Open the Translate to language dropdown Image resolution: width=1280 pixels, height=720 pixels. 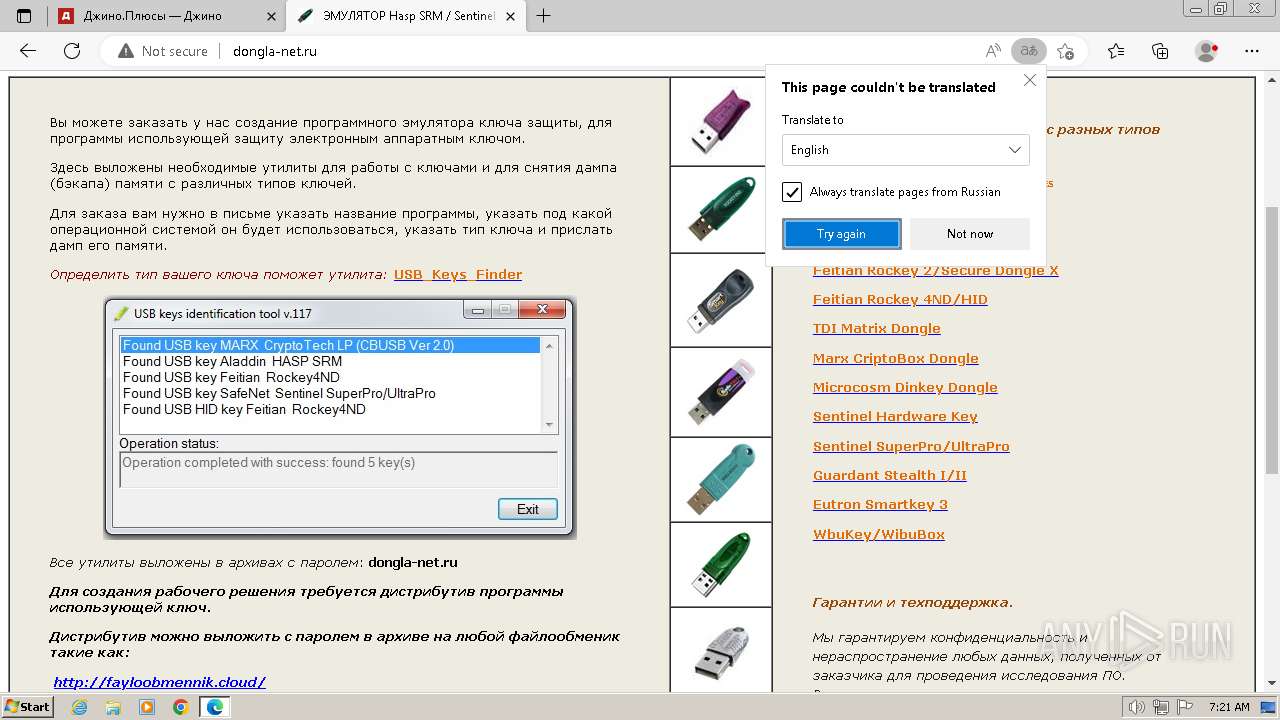(905, 150)
